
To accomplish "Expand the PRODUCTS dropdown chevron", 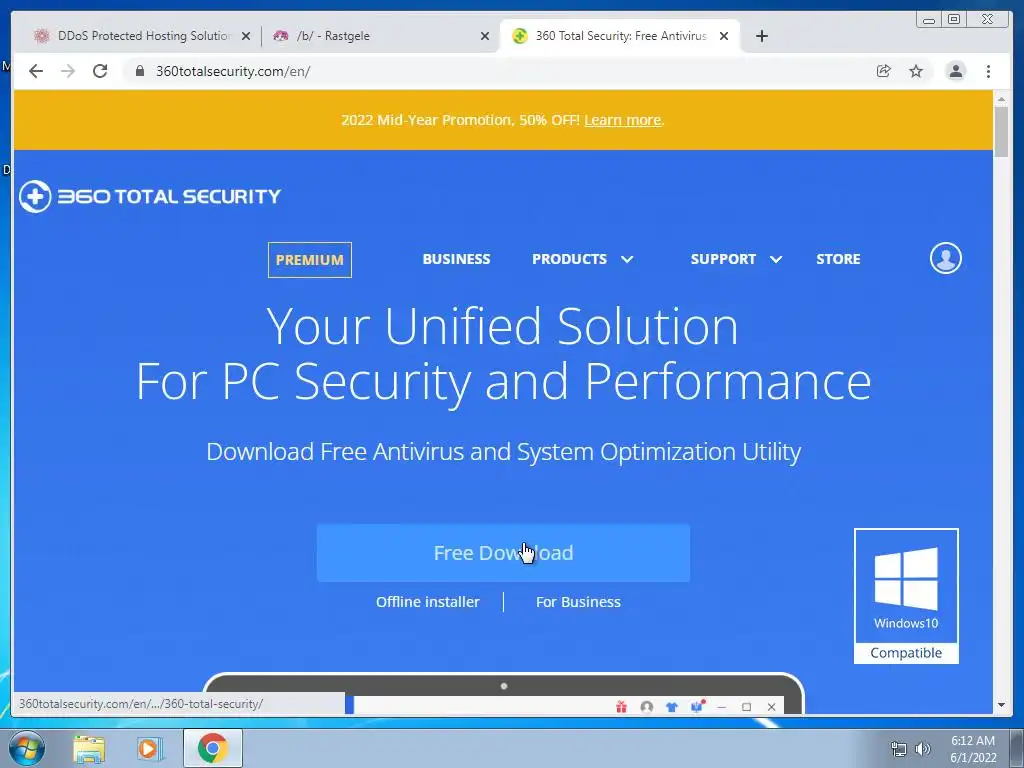I will pos(627,259).
